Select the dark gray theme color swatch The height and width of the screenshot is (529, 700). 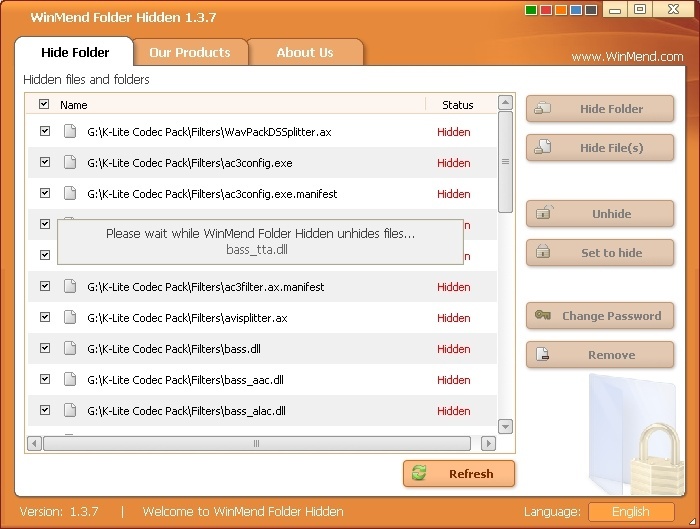click(x=591, y=10)
